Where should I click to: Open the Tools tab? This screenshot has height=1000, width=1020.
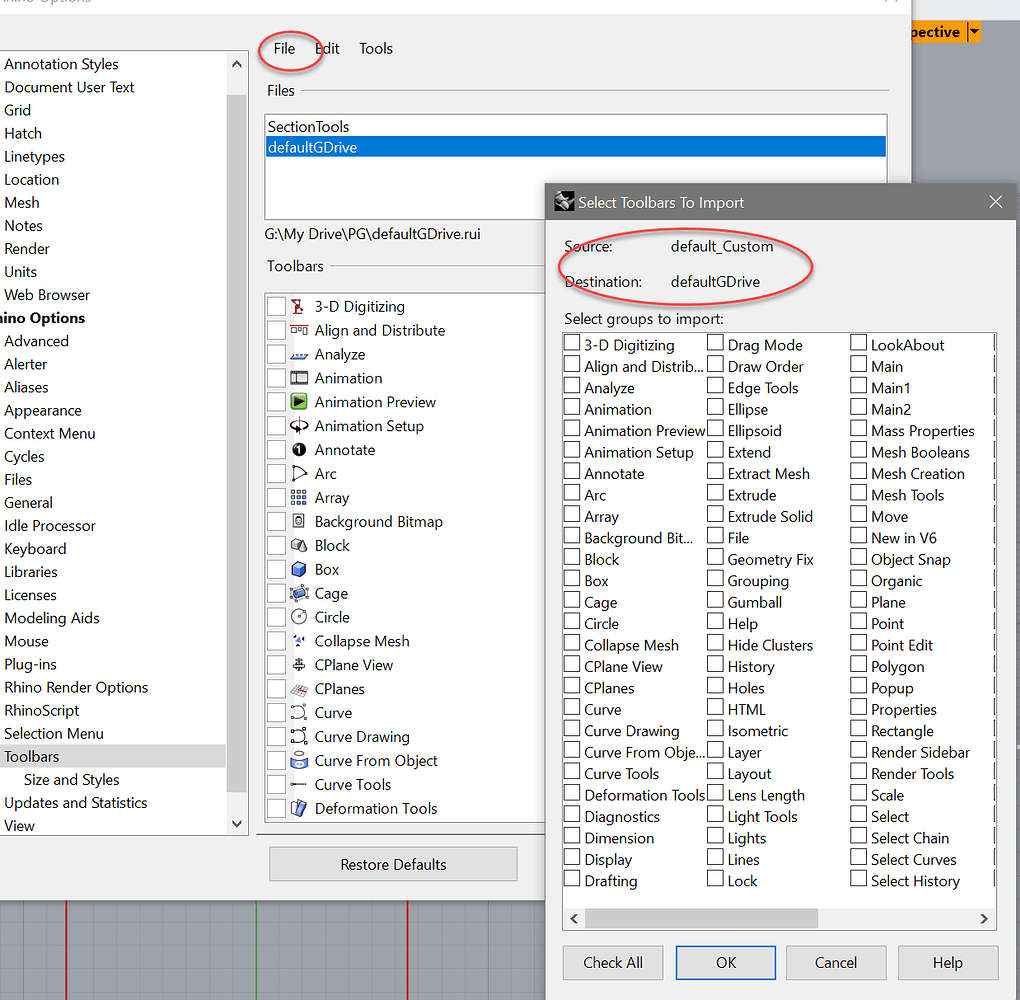pos(375,48)
